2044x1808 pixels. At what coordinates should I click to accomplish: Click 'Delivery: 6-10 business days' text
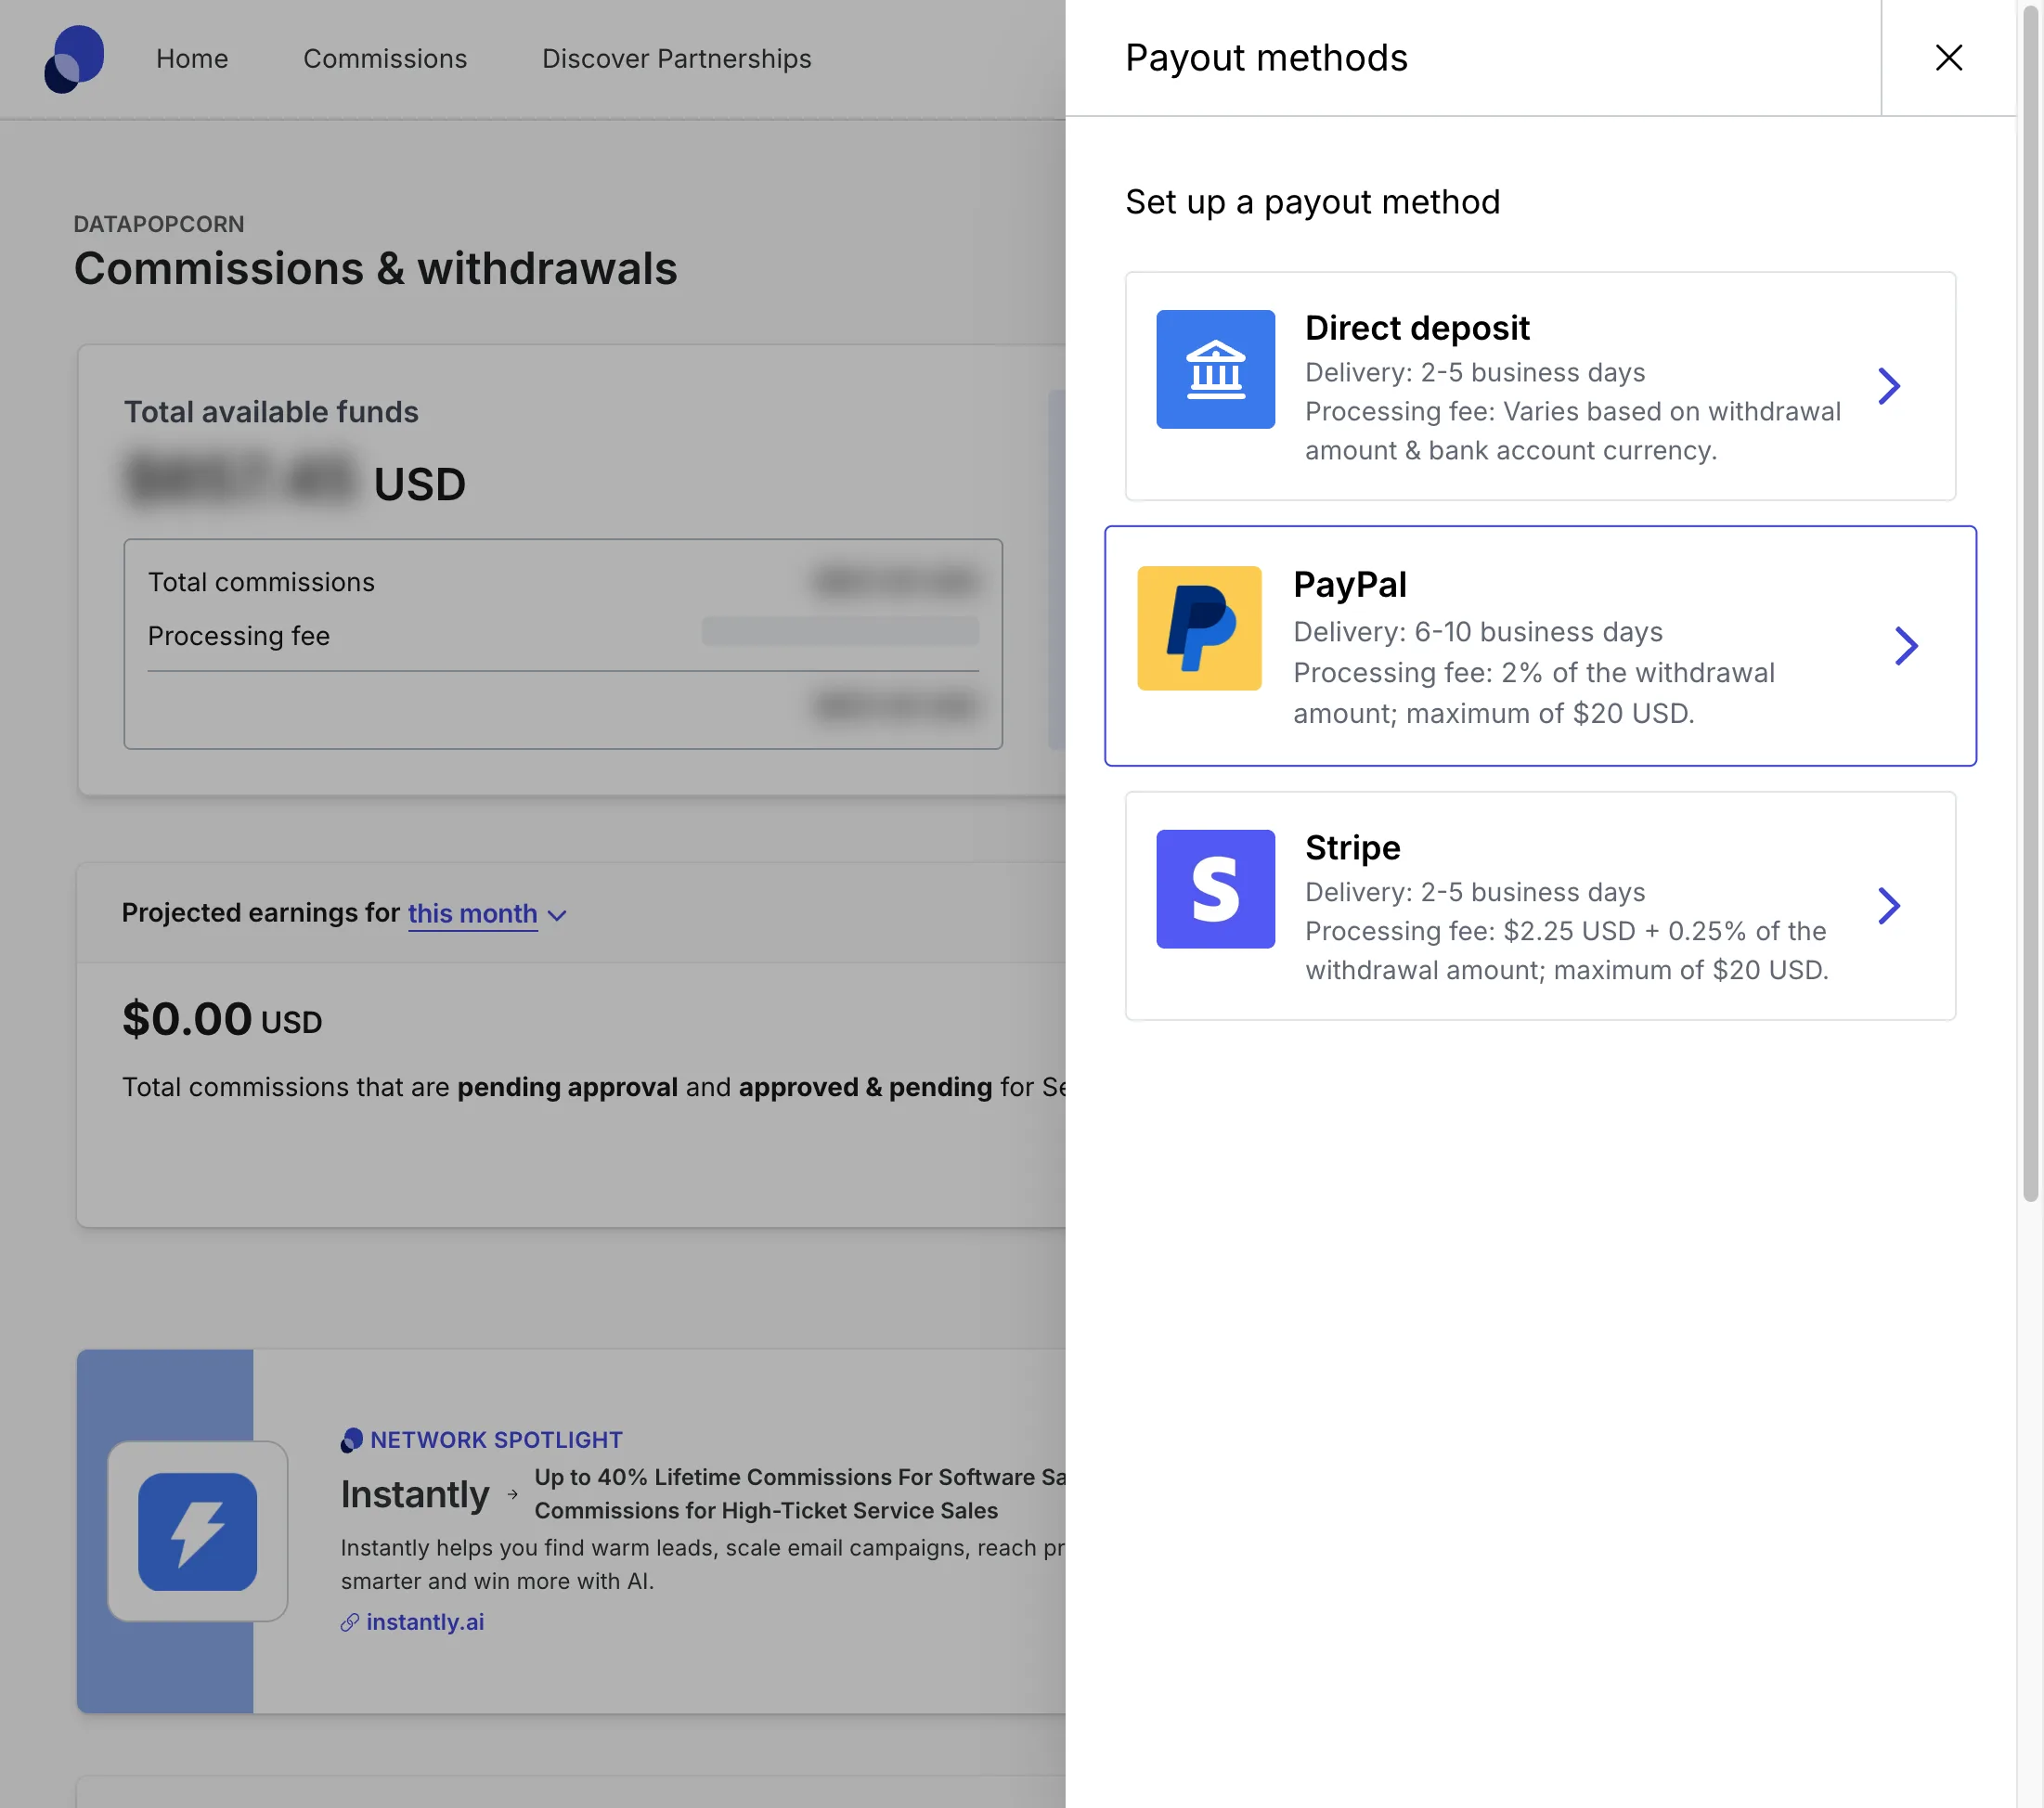(x=1478, y=632)
